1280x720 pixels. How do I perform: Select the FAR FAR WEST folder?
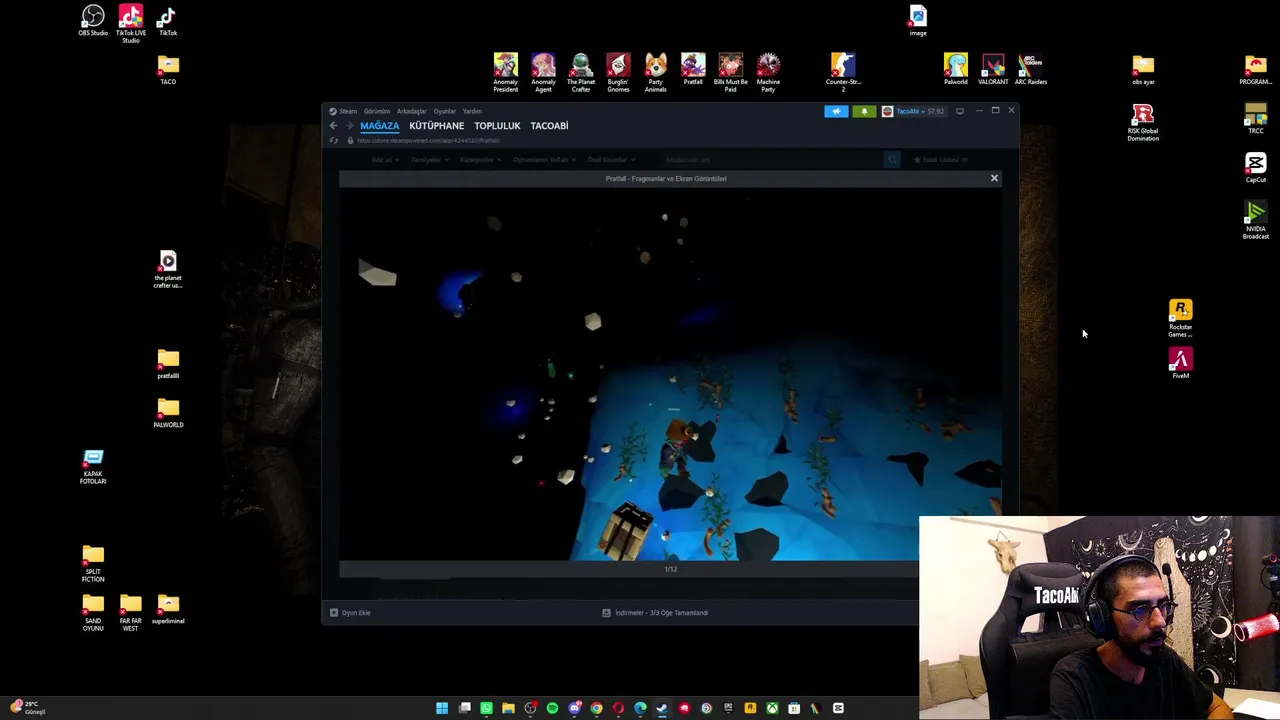click(x=131, y=613)
